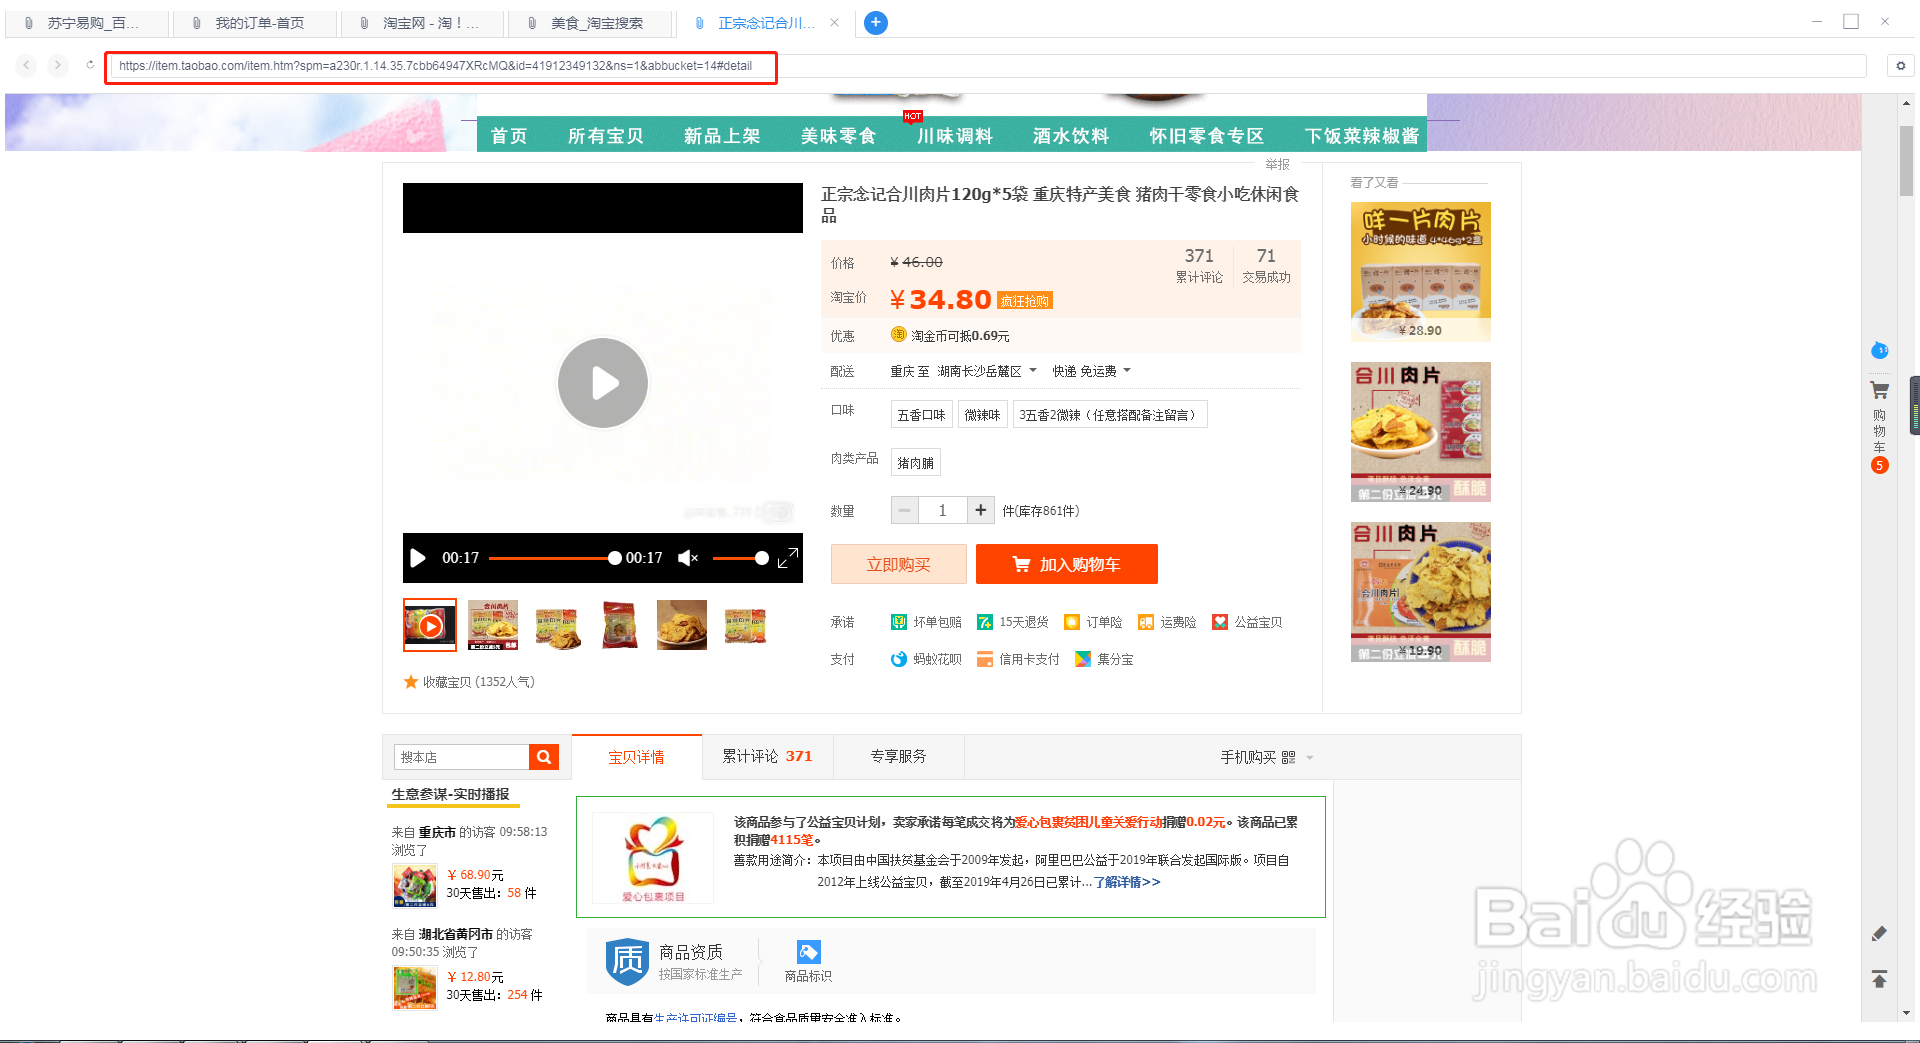
Task: Click the 15天退货 promise icon
Action: (985, 622)
